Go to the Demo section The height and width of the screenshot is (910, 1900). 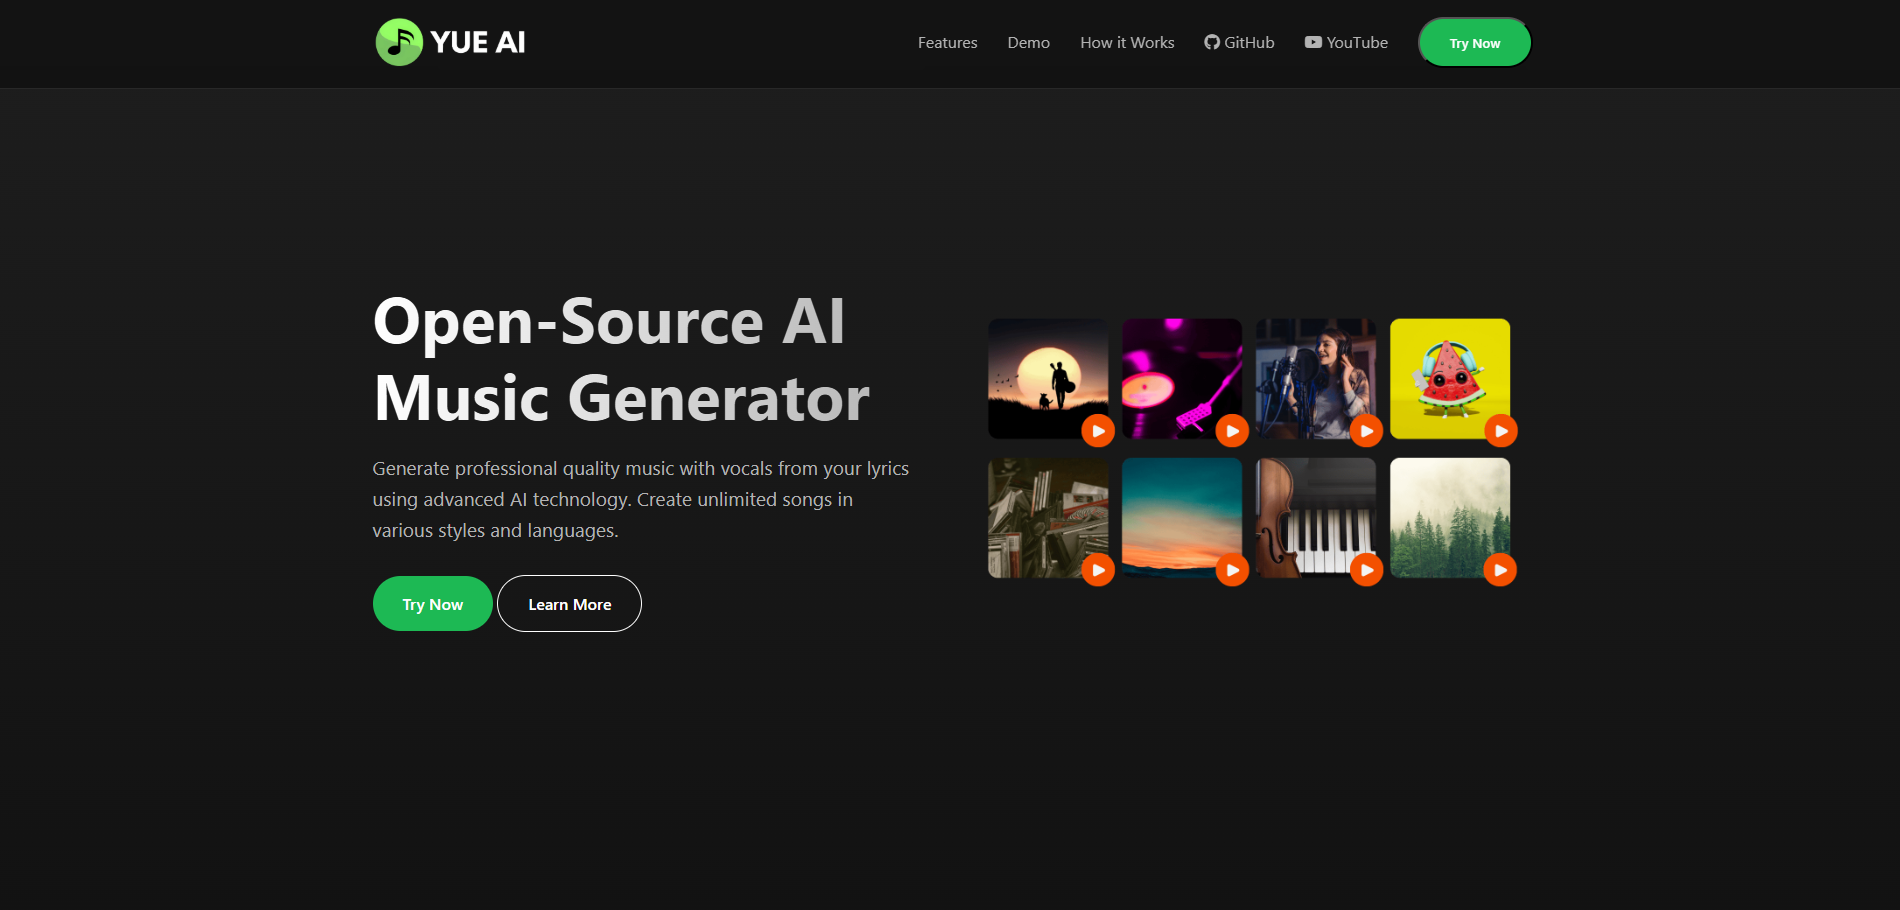point(1028,43)
